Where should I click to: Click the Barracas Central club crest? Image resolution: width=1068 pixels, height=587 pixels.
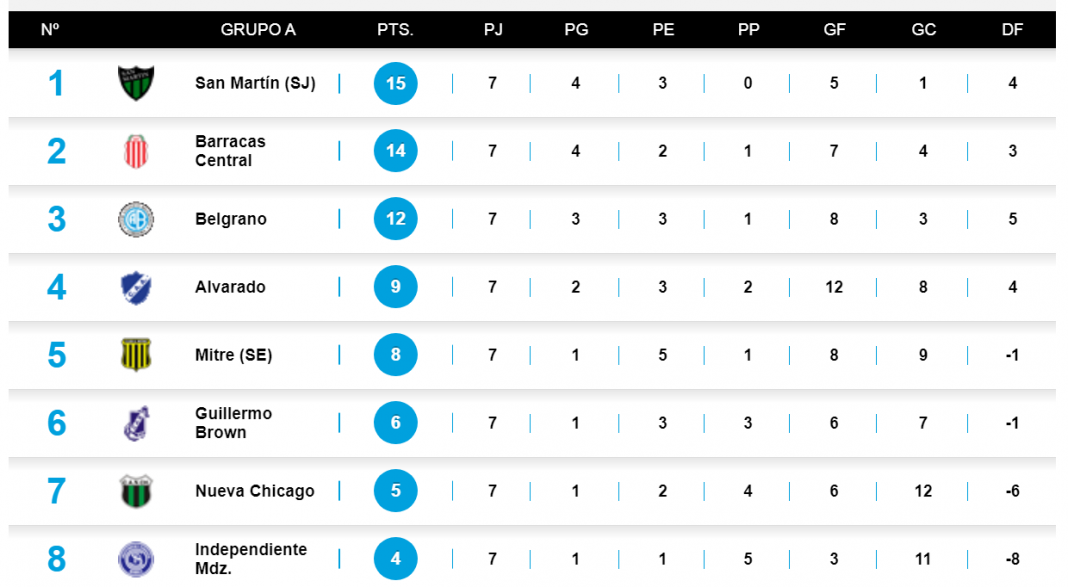[x=135, y=151]
